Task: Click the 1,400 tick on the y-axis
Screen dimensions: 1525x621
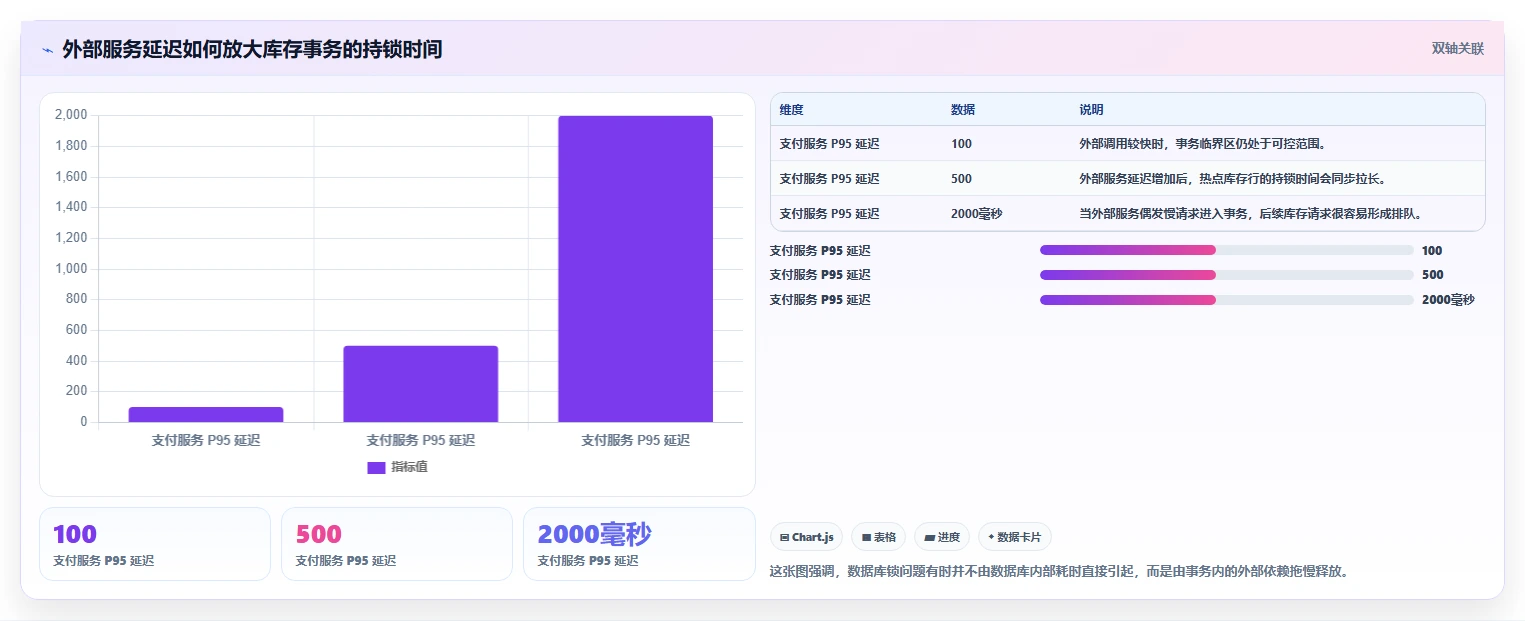Action: (x=70, y=207)
